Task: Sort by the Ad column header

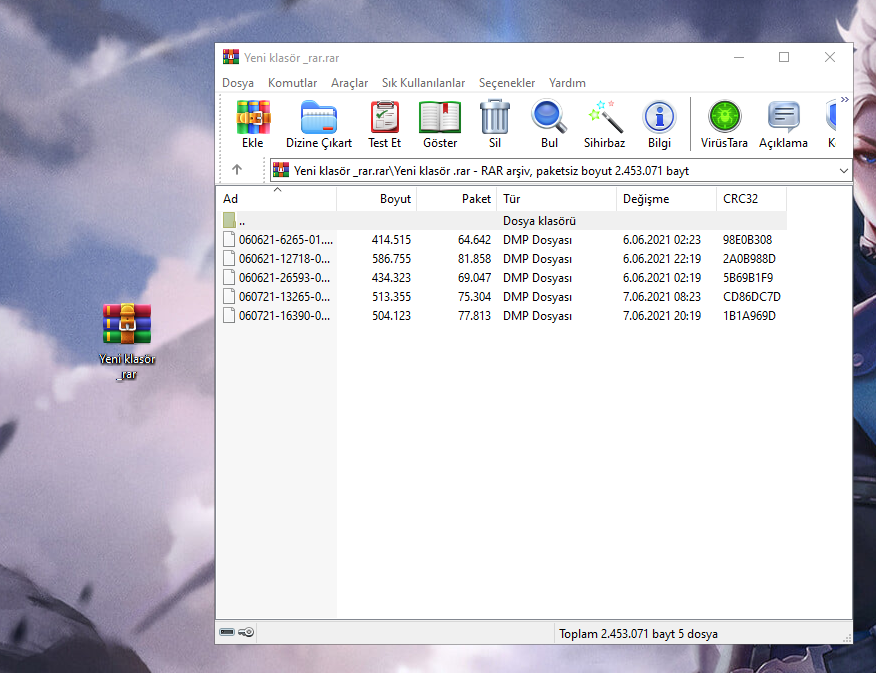Action: [277, 199]
